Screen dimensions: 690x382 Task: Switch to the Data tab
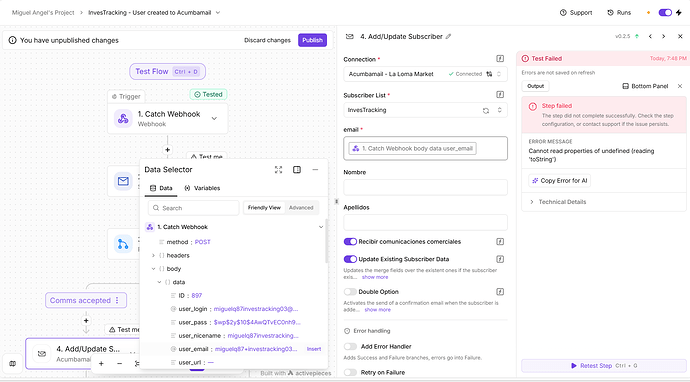click(x=161, y=188)
